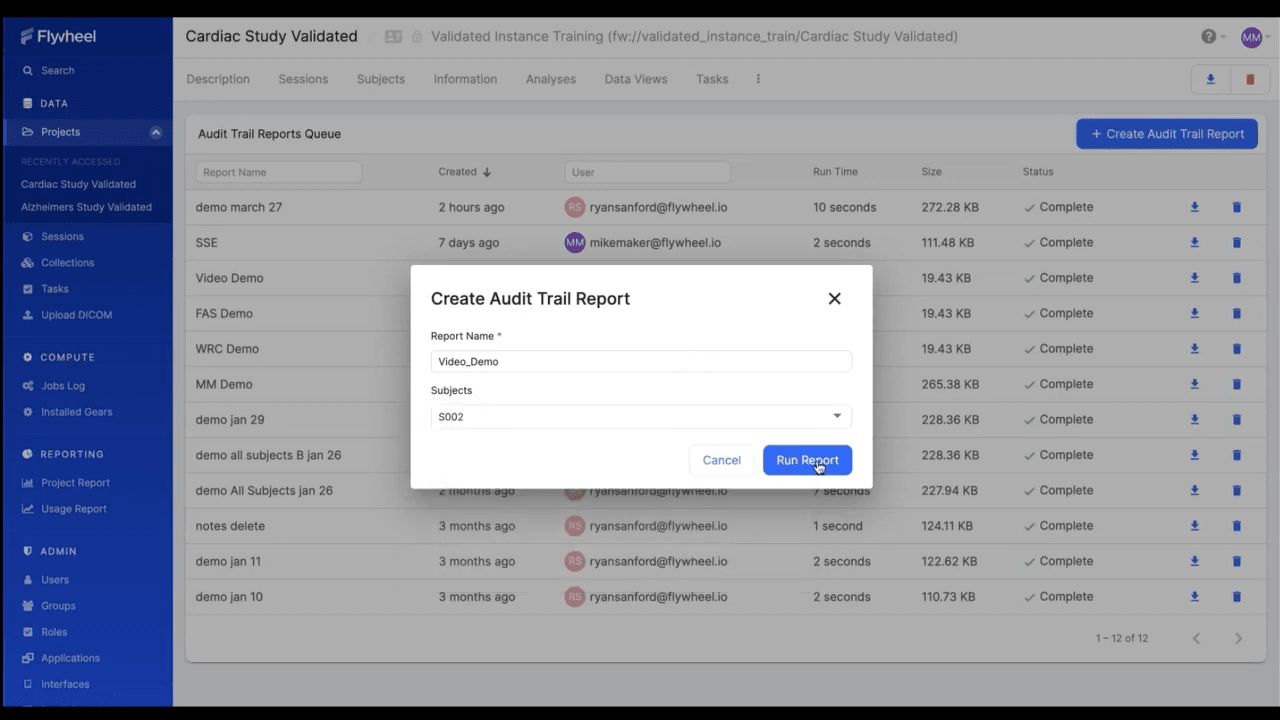The width and height of the screenshot is (1280, 720).
Task: Open Installed Gears panel
Action: 76,411
